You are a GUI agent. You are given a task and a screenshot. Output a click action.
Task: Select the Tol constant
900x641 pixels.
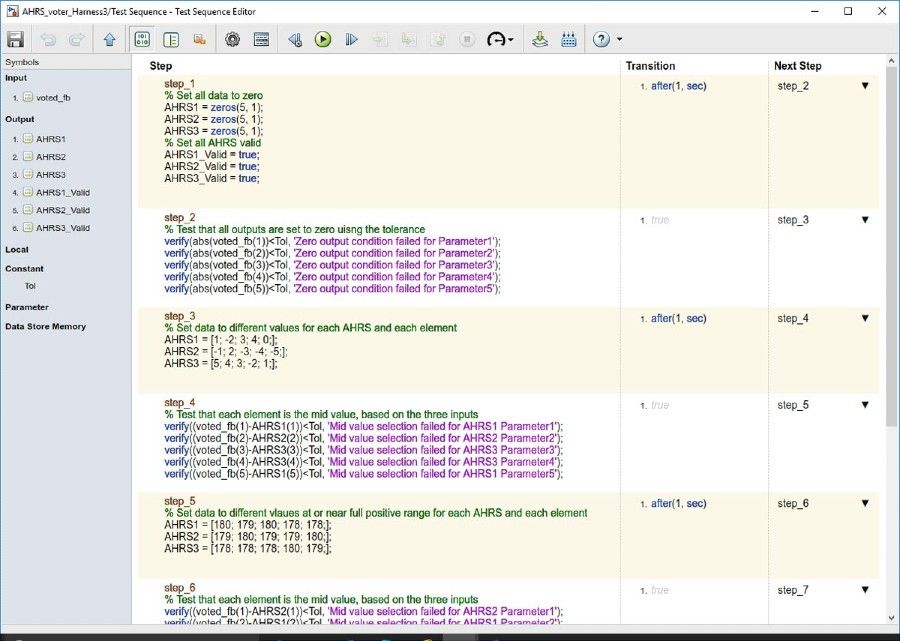(29, 287)
